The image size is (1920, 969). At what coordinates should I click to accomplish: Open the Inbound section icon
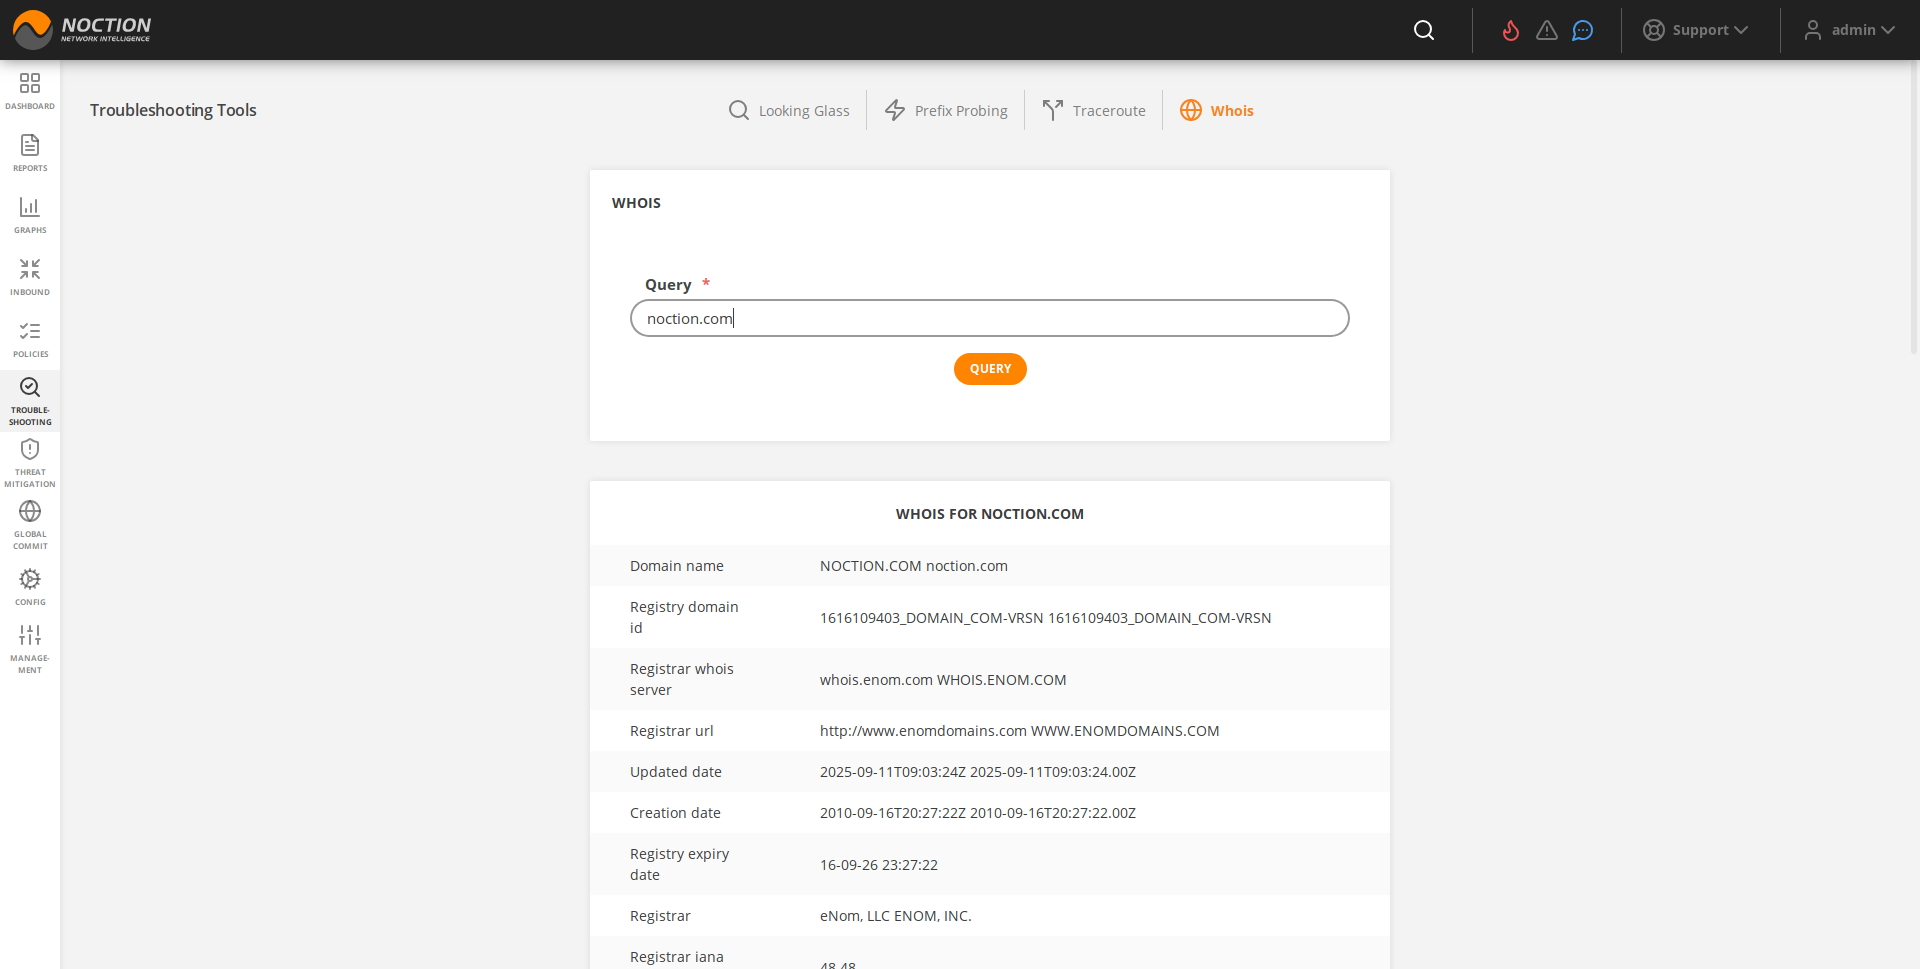tap(30, 276)
